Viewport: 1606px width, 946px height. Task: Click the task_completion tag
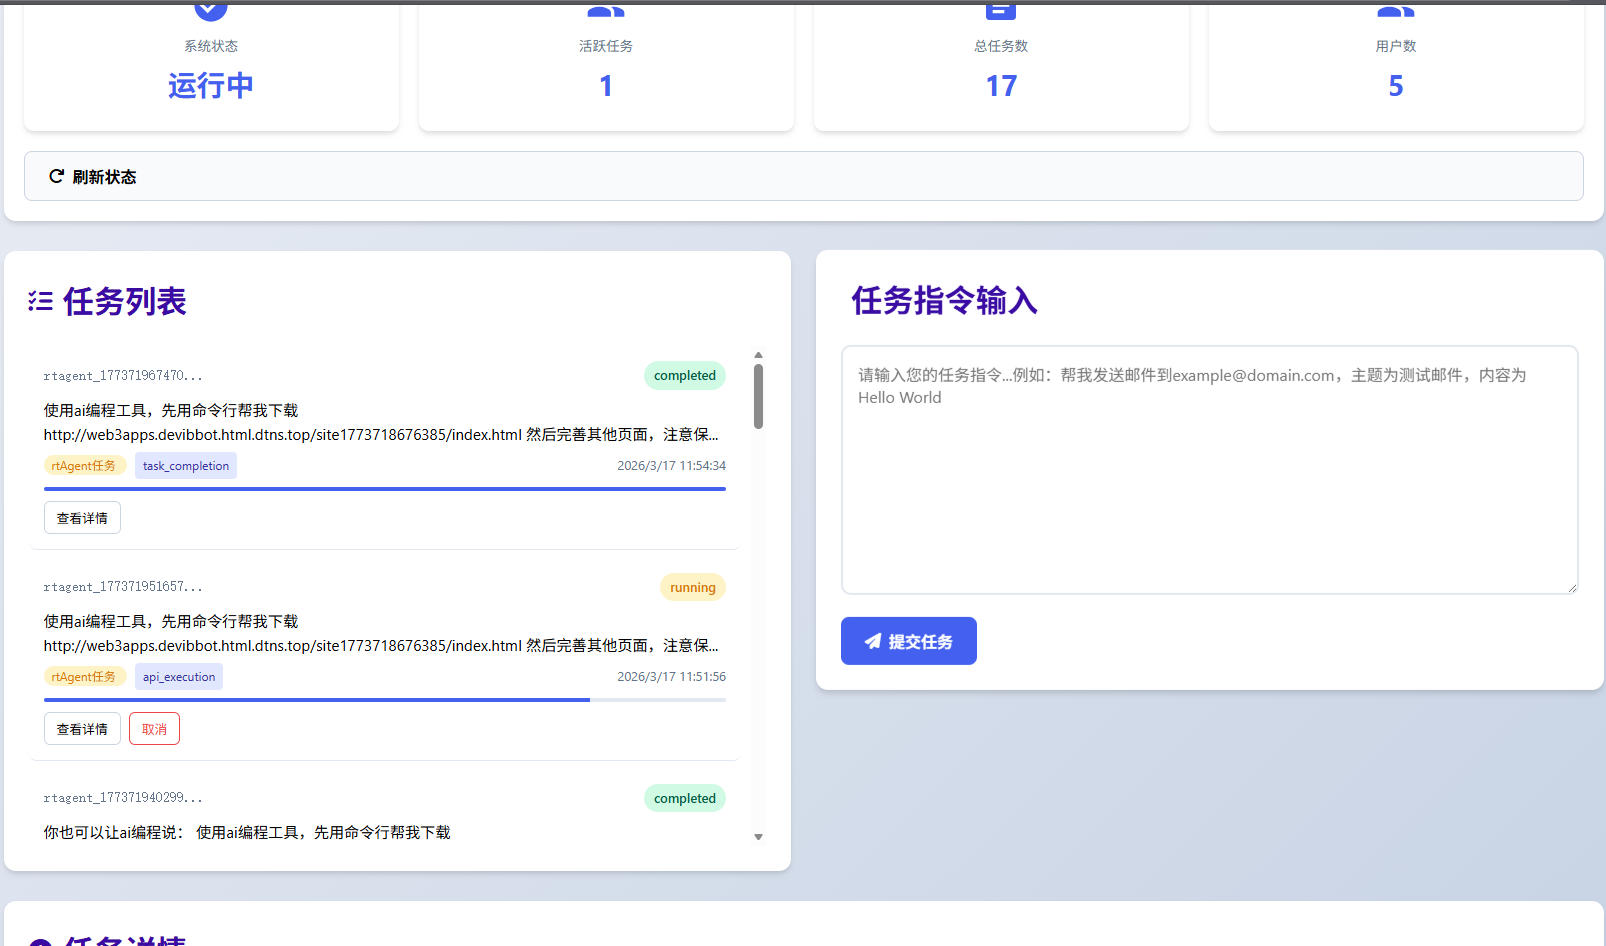click(x=185, y=465)
